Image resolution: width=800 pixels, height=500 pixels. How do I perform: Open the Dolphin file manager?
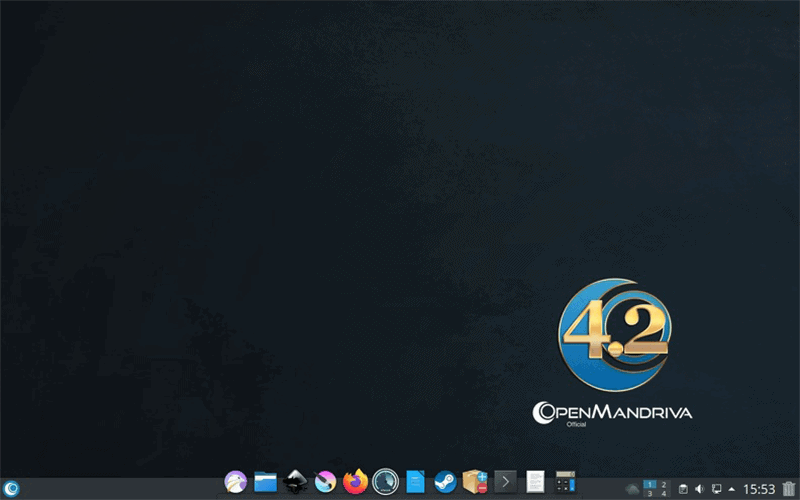(x=265, y=483)
